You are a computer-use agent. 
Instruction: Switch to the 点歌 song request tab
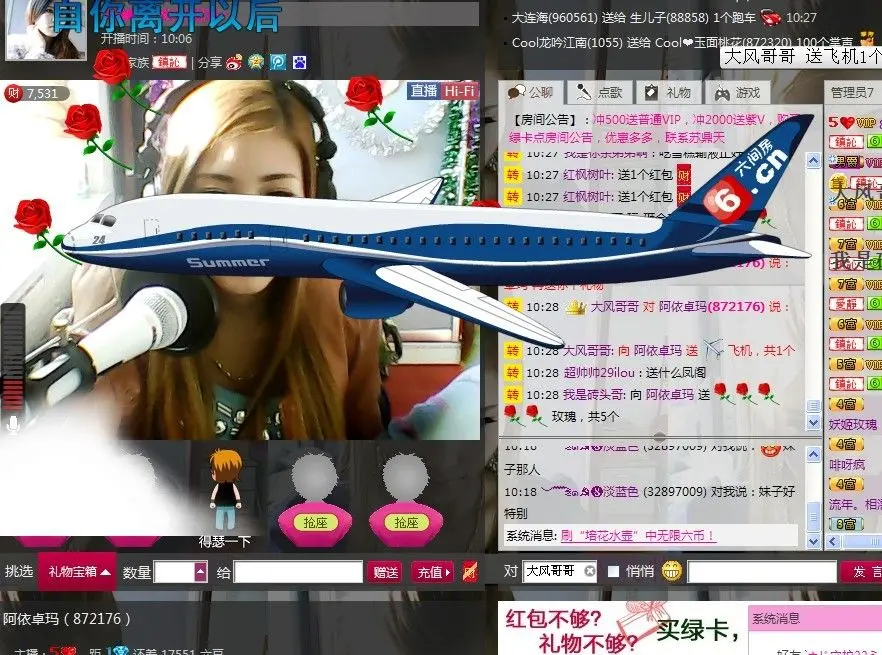(600, 92)
